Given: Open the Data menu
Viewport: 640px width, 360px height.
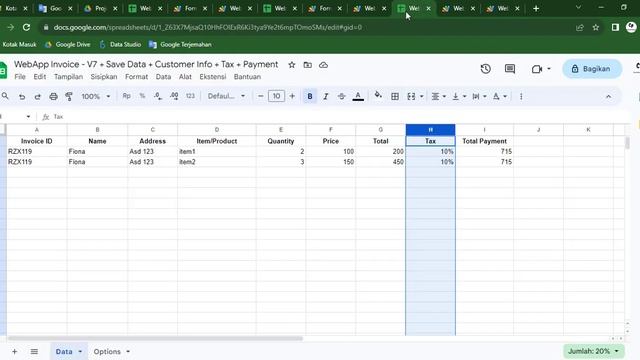Looking at the screenshot, I should (x=163, y=77).
